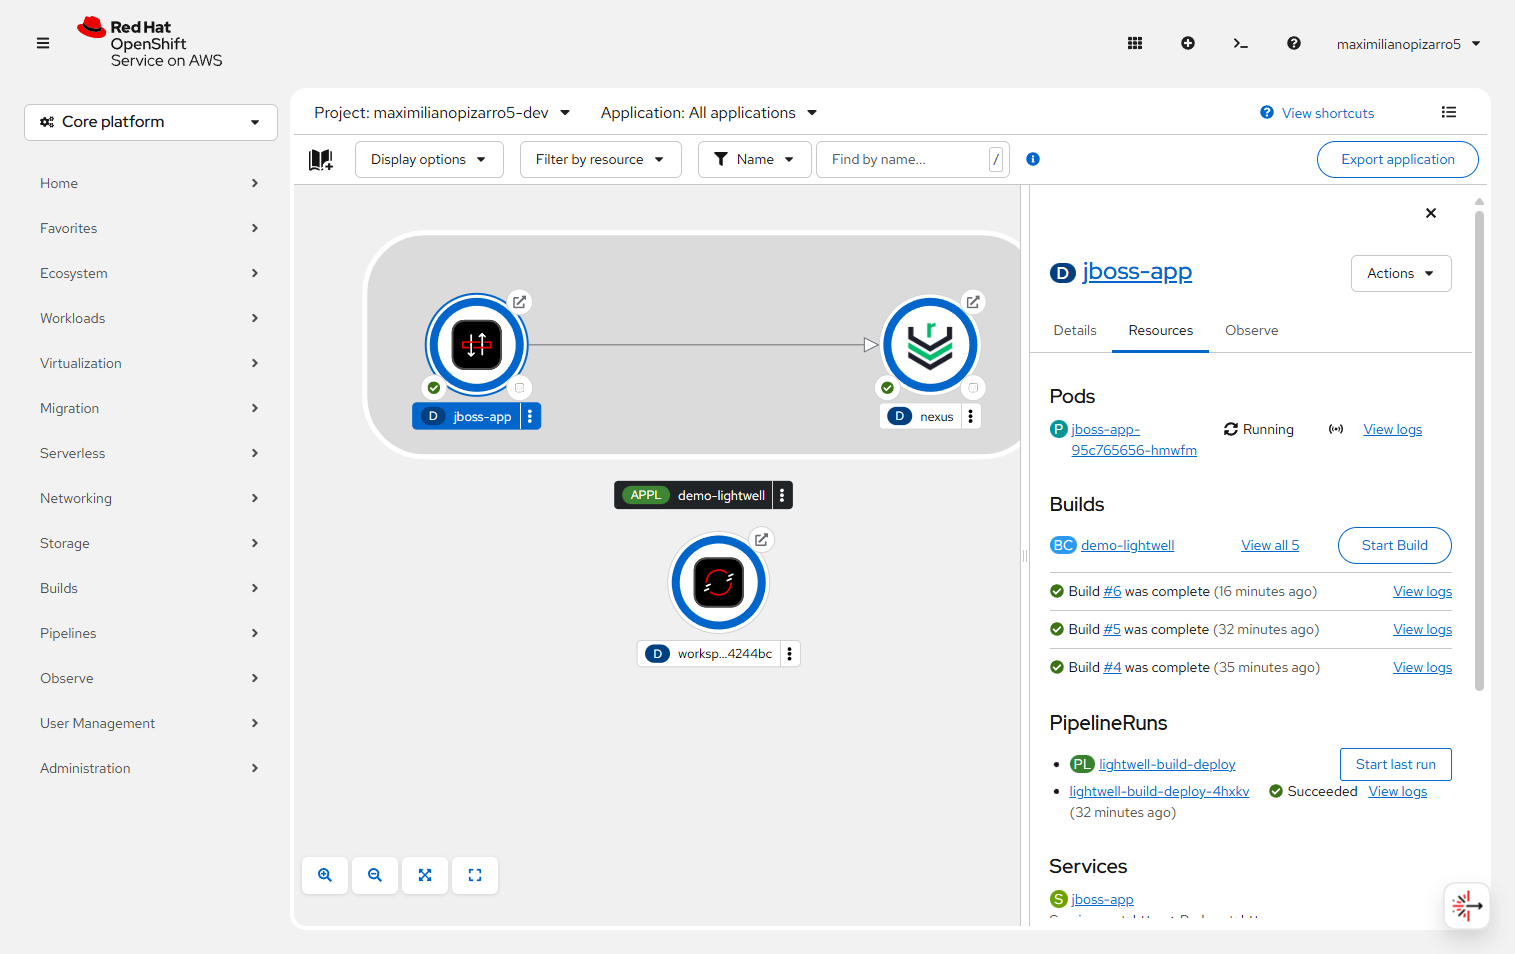The height and width of the screenshot is (954, 1515).
Task: Open the lightwell-build-deploy pipeline link
Action: point(1167,764)
